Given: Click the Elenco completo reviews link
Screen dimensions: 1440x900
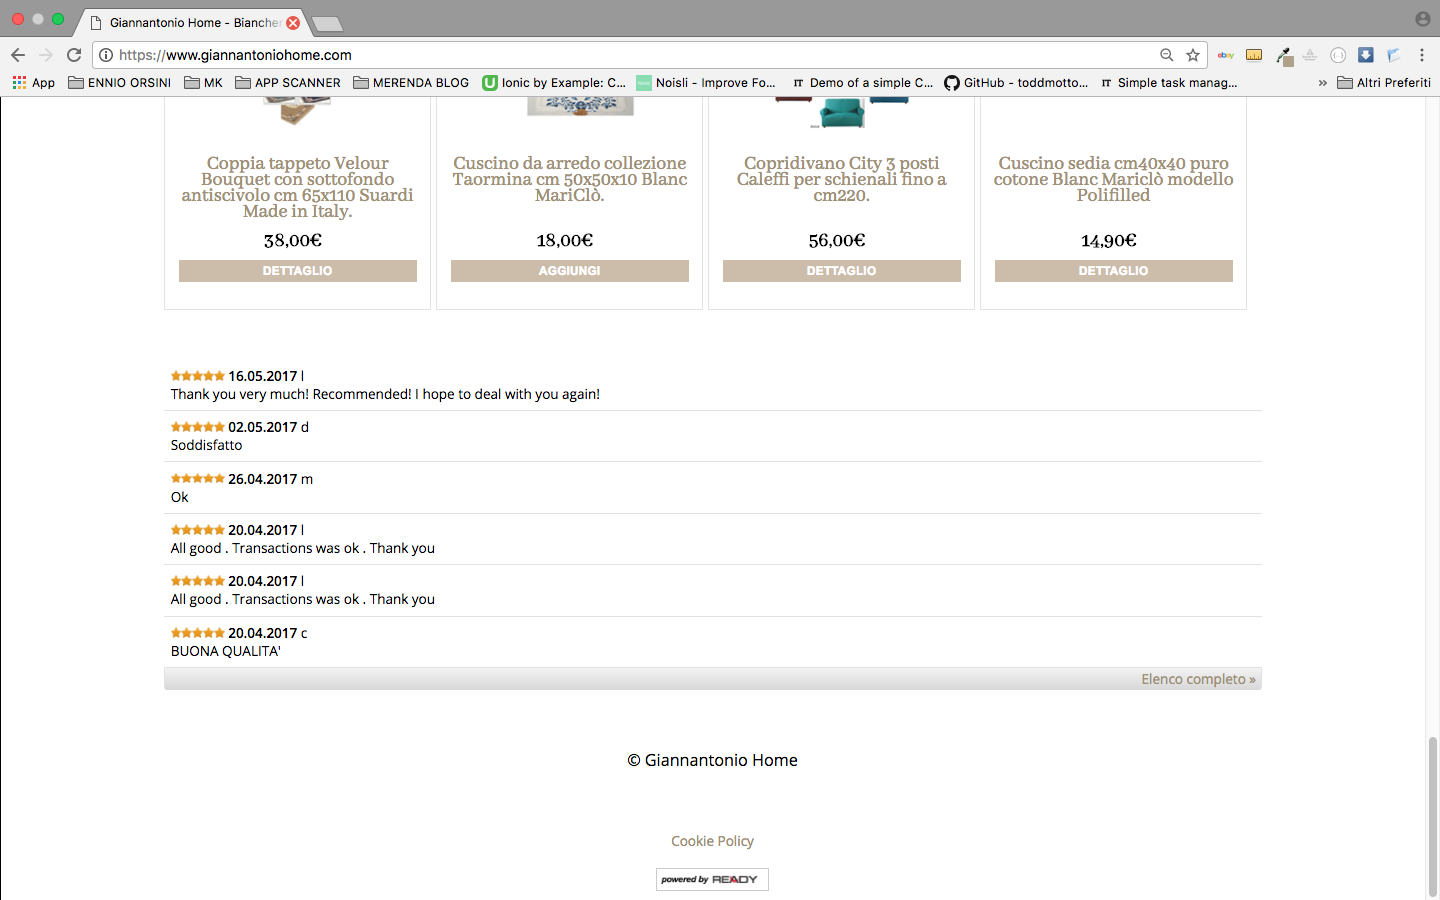Looking at the screenshot, I should pyautogui.click(x=1198, y=679).
